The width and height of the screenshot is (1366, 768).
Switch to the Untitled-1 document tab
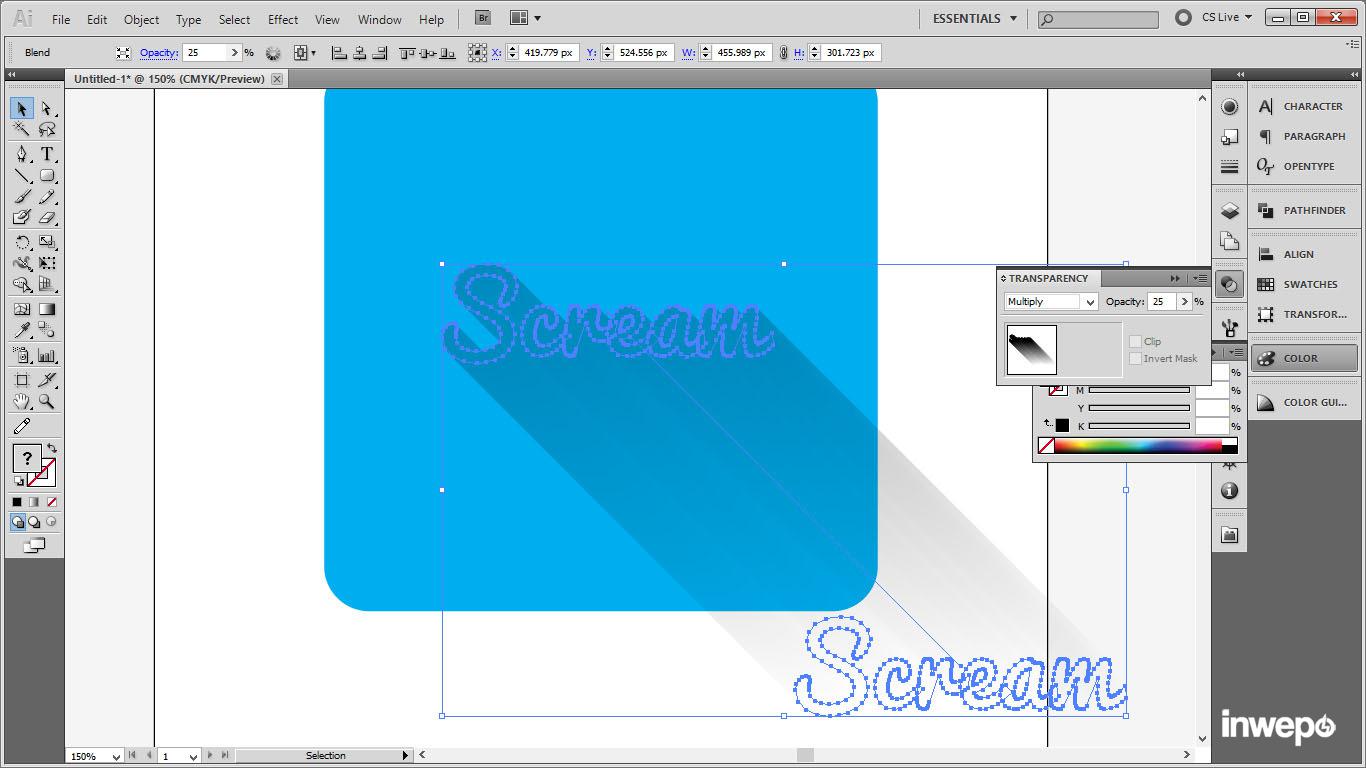tap(169, 79)
